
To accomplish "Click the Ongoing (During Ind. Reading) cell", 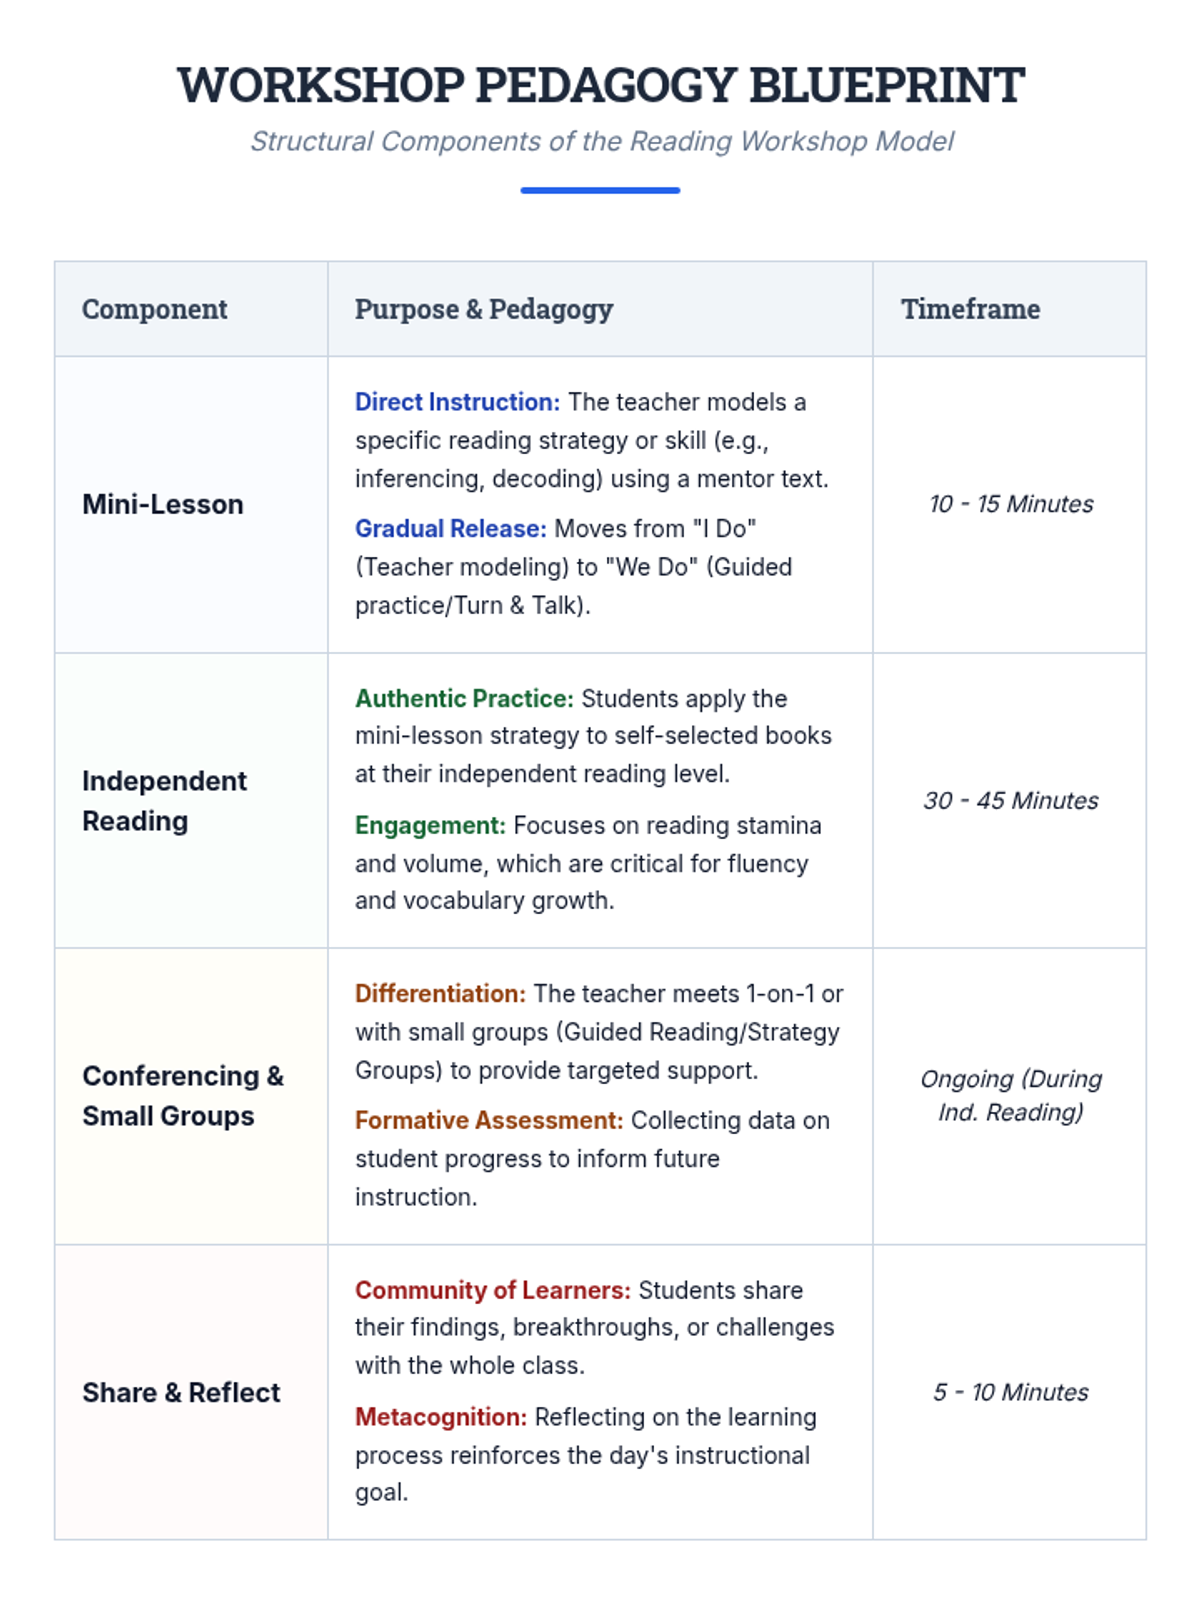I will (1010, 1096).
